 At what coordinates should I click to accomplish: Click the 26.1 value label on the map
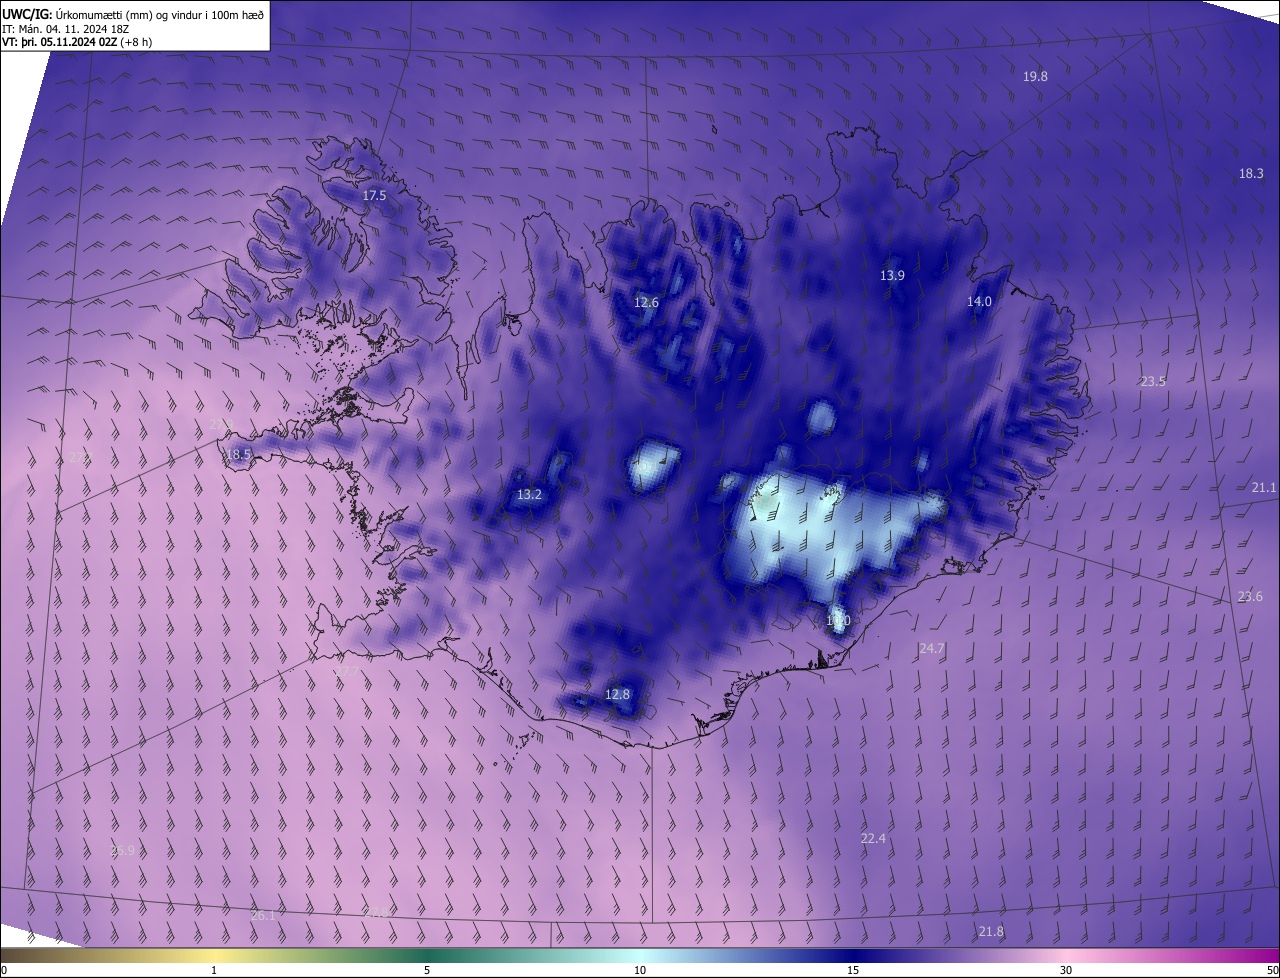point(263,916)
